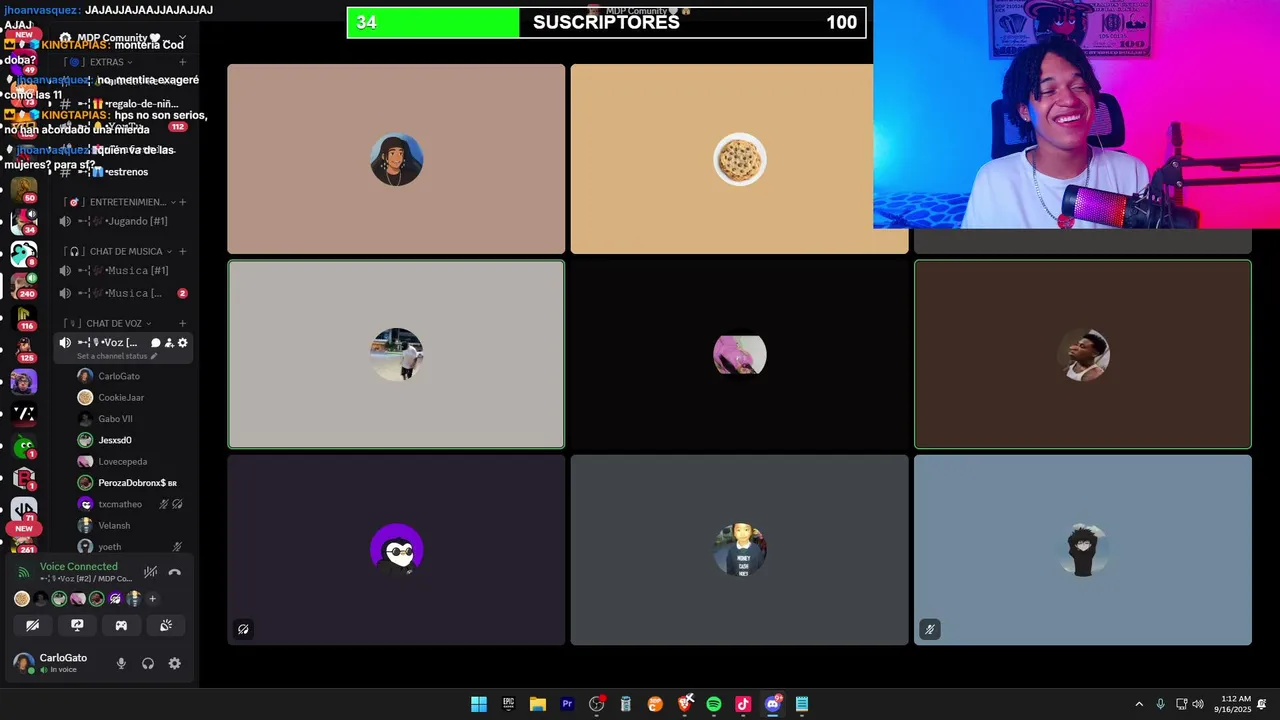Switch to Discord taskbar icon
The width and height of the screenshot is (1280, 720).
click(772, 704)
